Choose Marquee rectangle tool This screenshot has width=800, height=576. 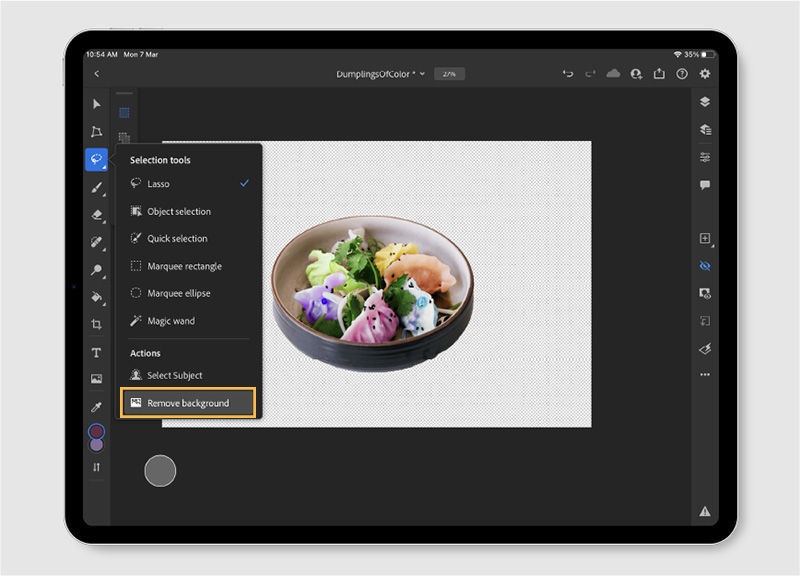189,266
